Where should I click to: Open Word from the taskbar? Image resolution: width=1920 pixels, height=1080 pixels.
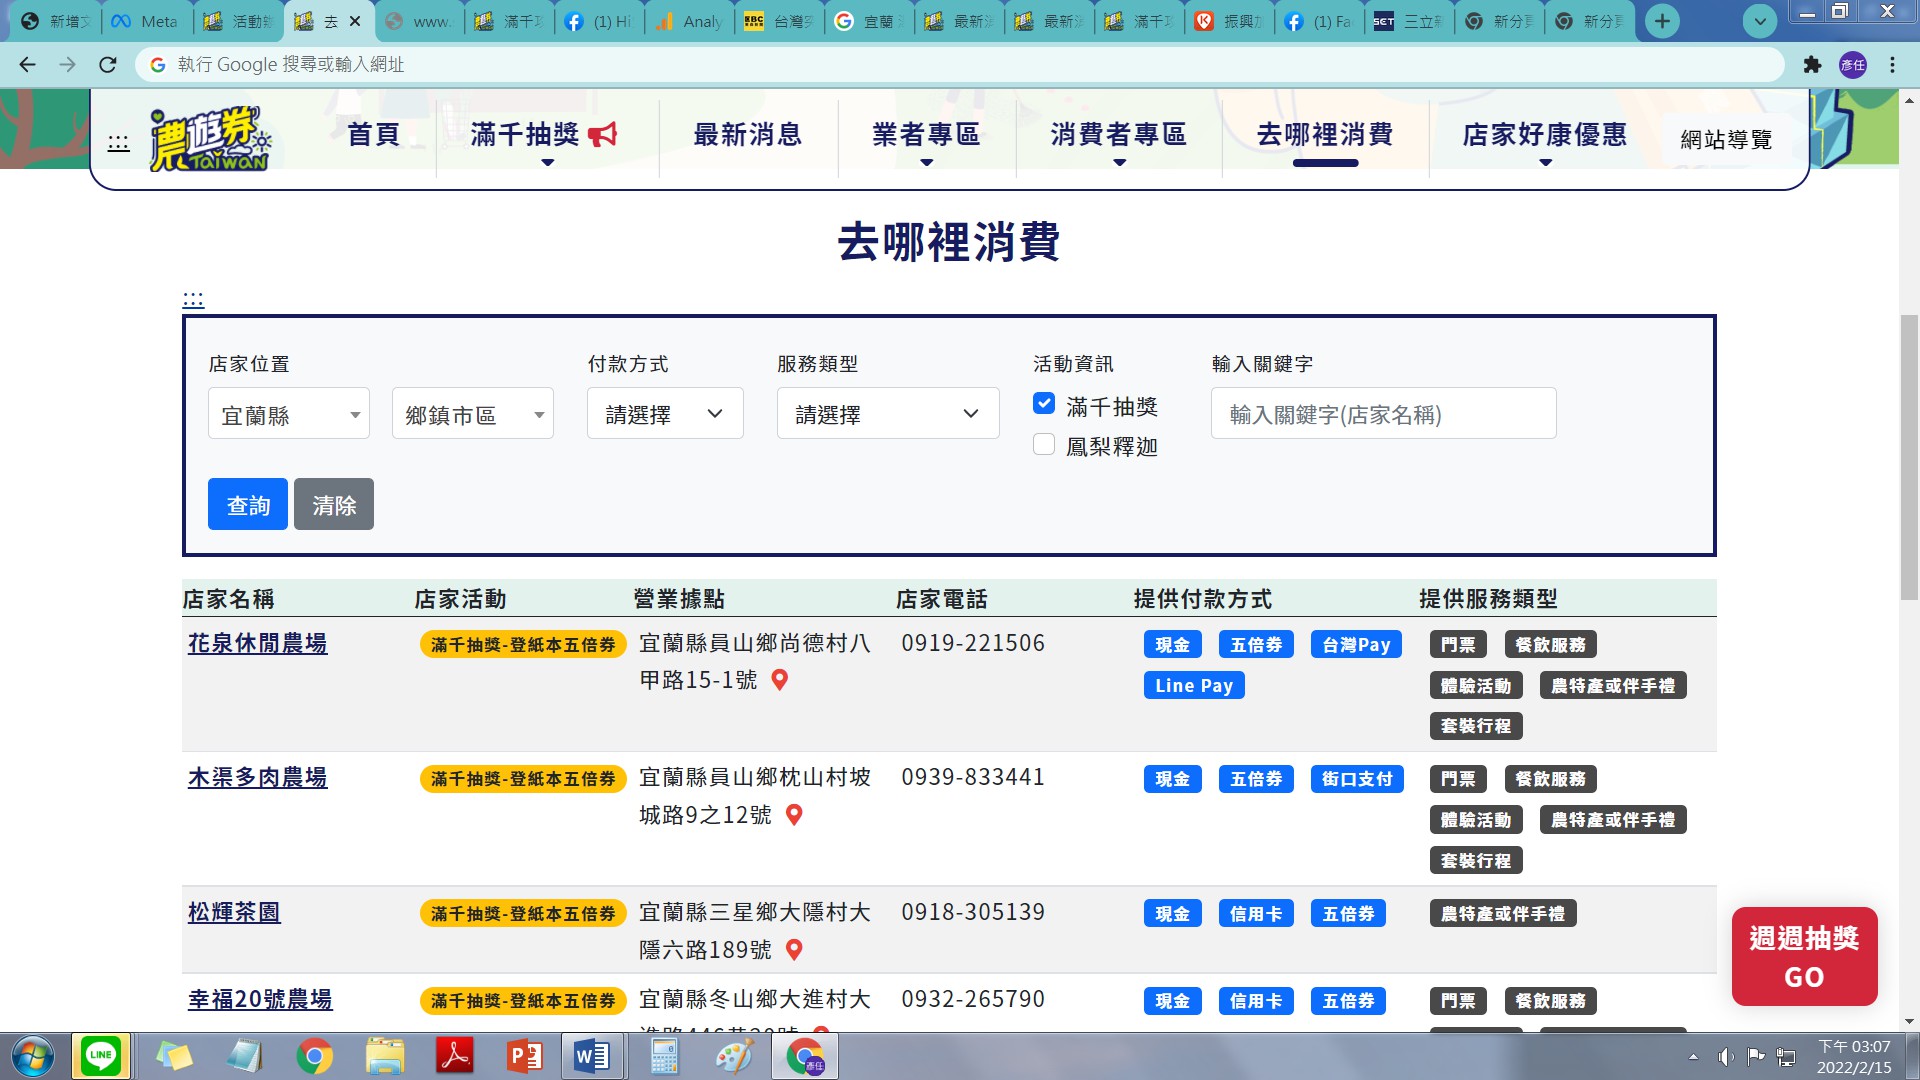tap(592, 1056)
